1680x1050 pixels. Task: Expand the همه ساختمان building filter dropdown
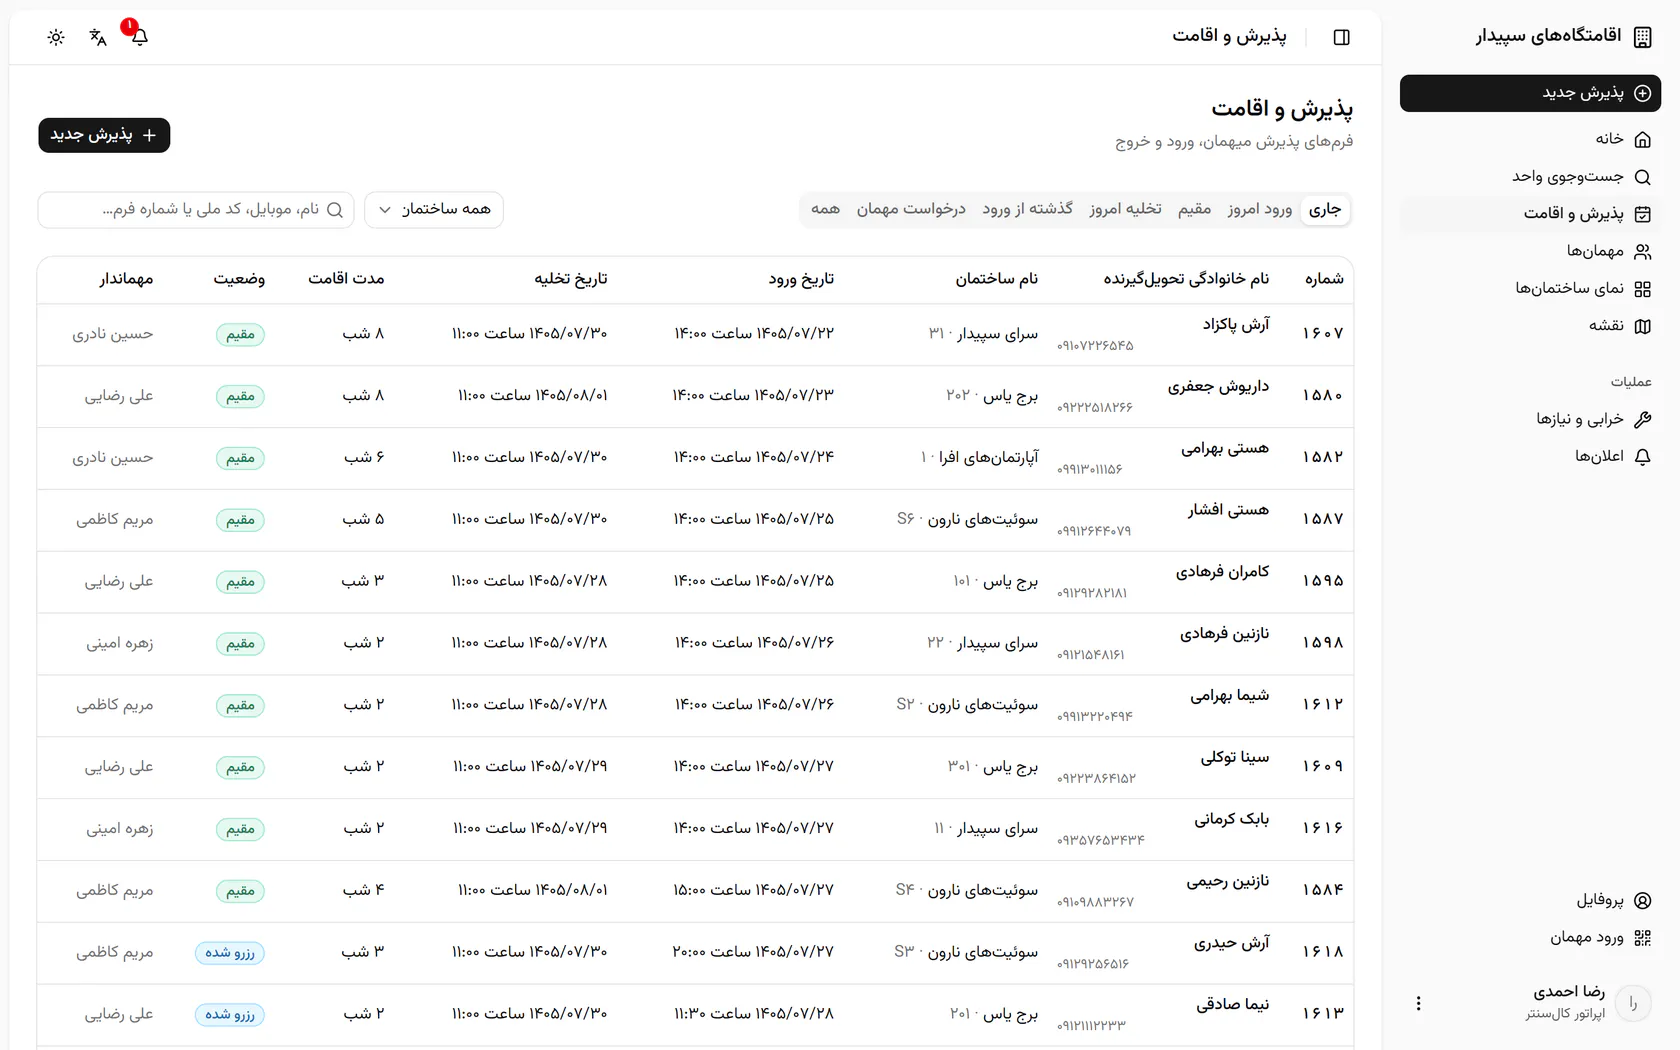(434, 210)
